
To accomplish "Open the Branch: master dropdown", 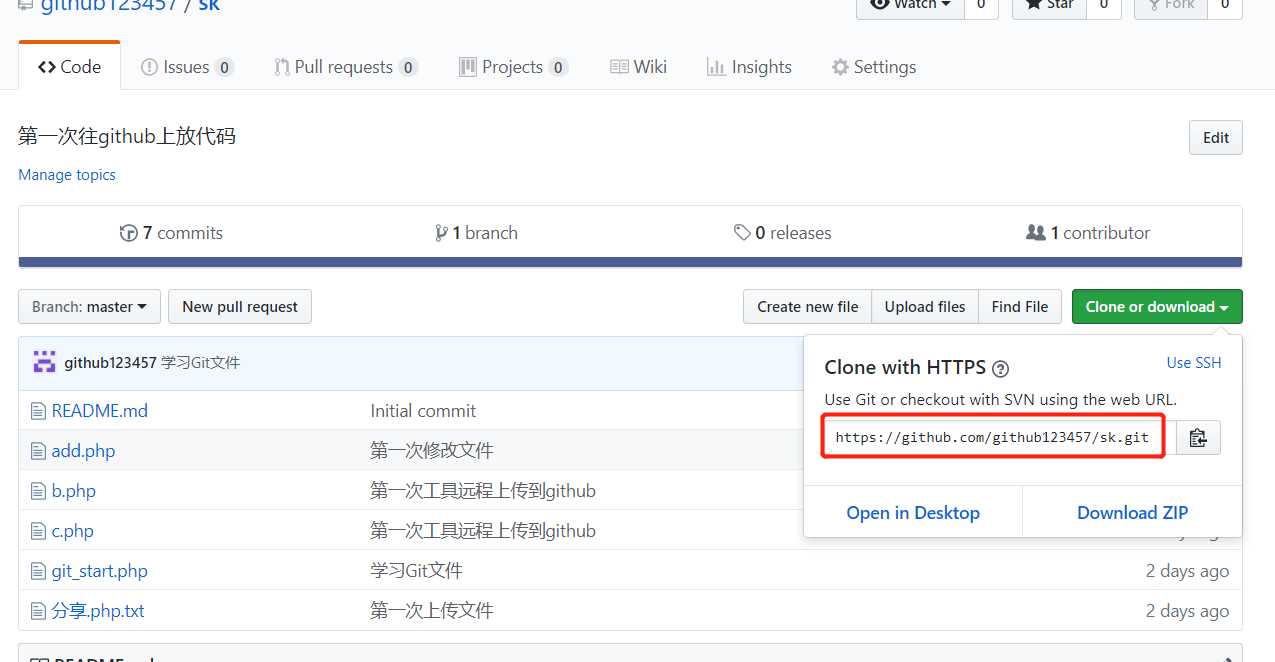I will pyautogui.click(x=89, y=307).
